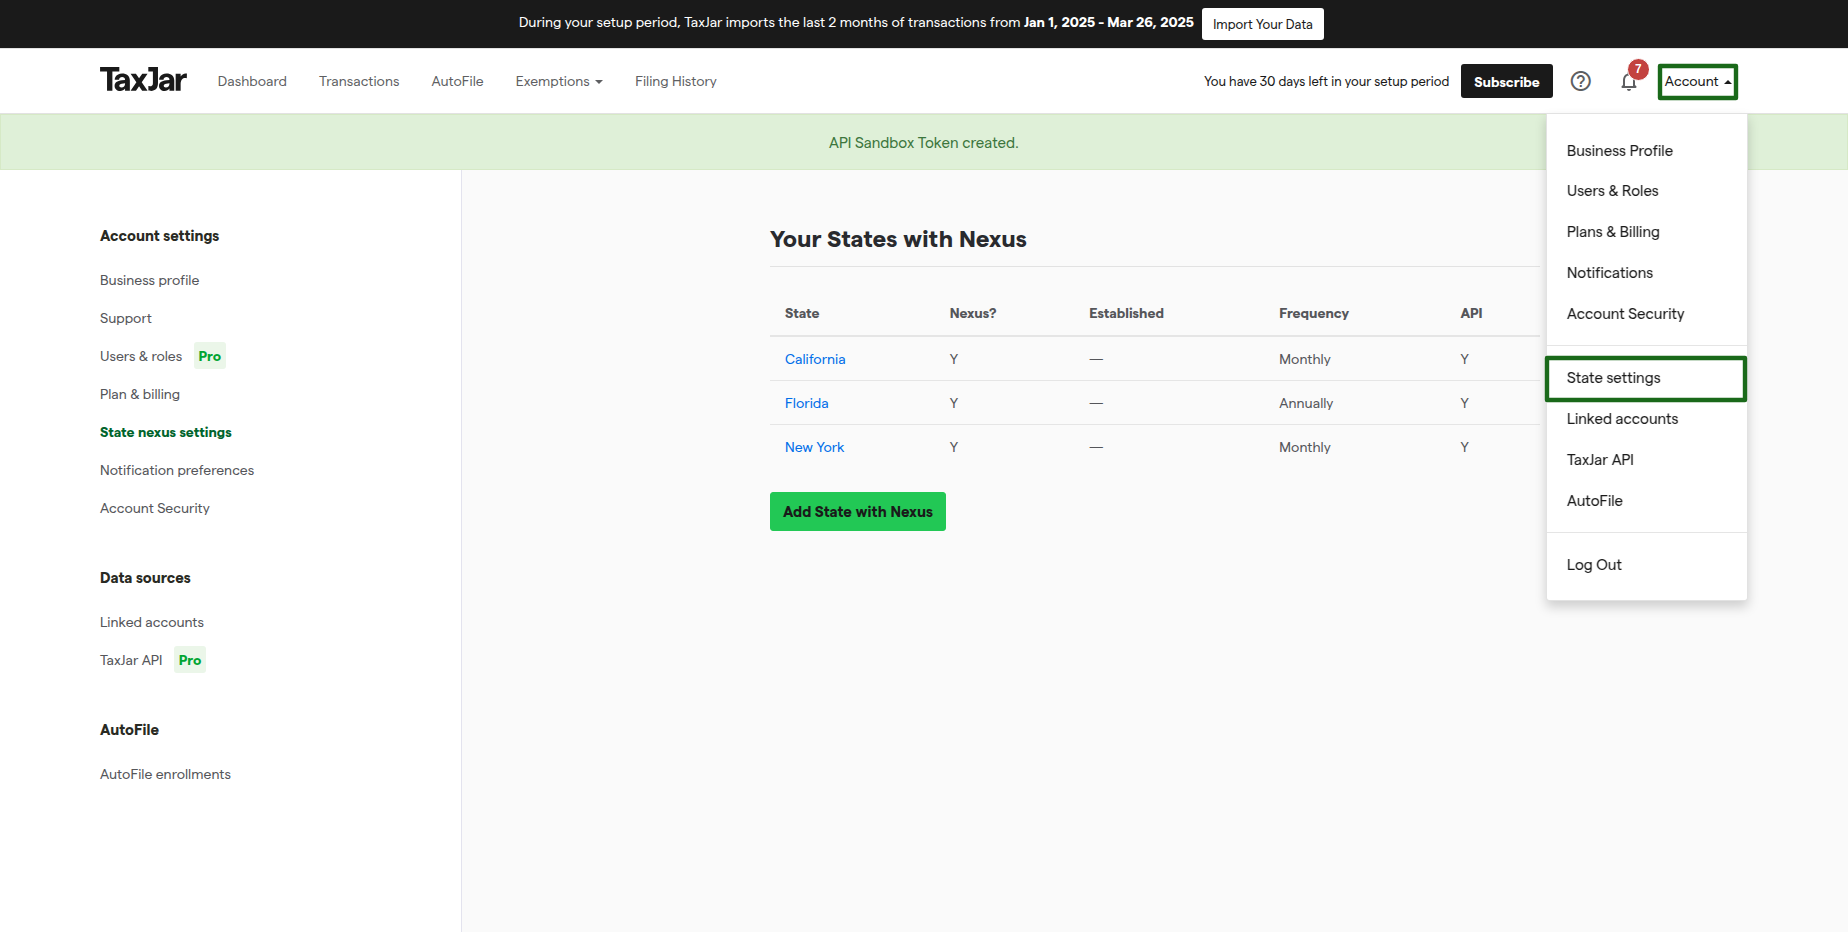Select Notifications in Account menu
This screenshot has width=1848, height=932.
(1609, 273)
